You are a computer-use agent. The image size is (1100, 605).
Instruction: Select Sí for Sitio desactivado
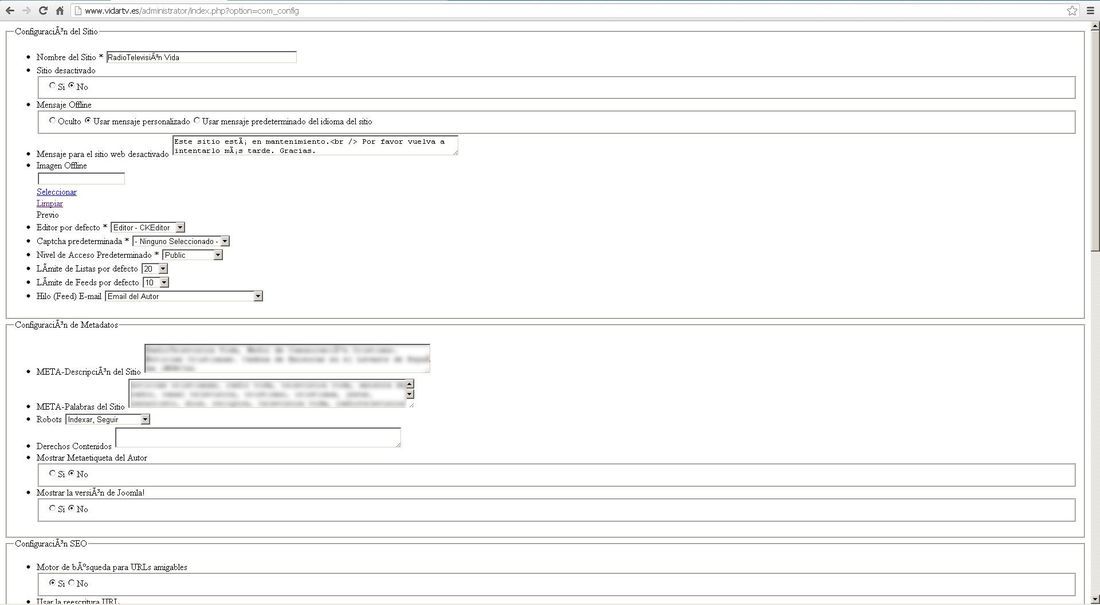click(53, 86)
